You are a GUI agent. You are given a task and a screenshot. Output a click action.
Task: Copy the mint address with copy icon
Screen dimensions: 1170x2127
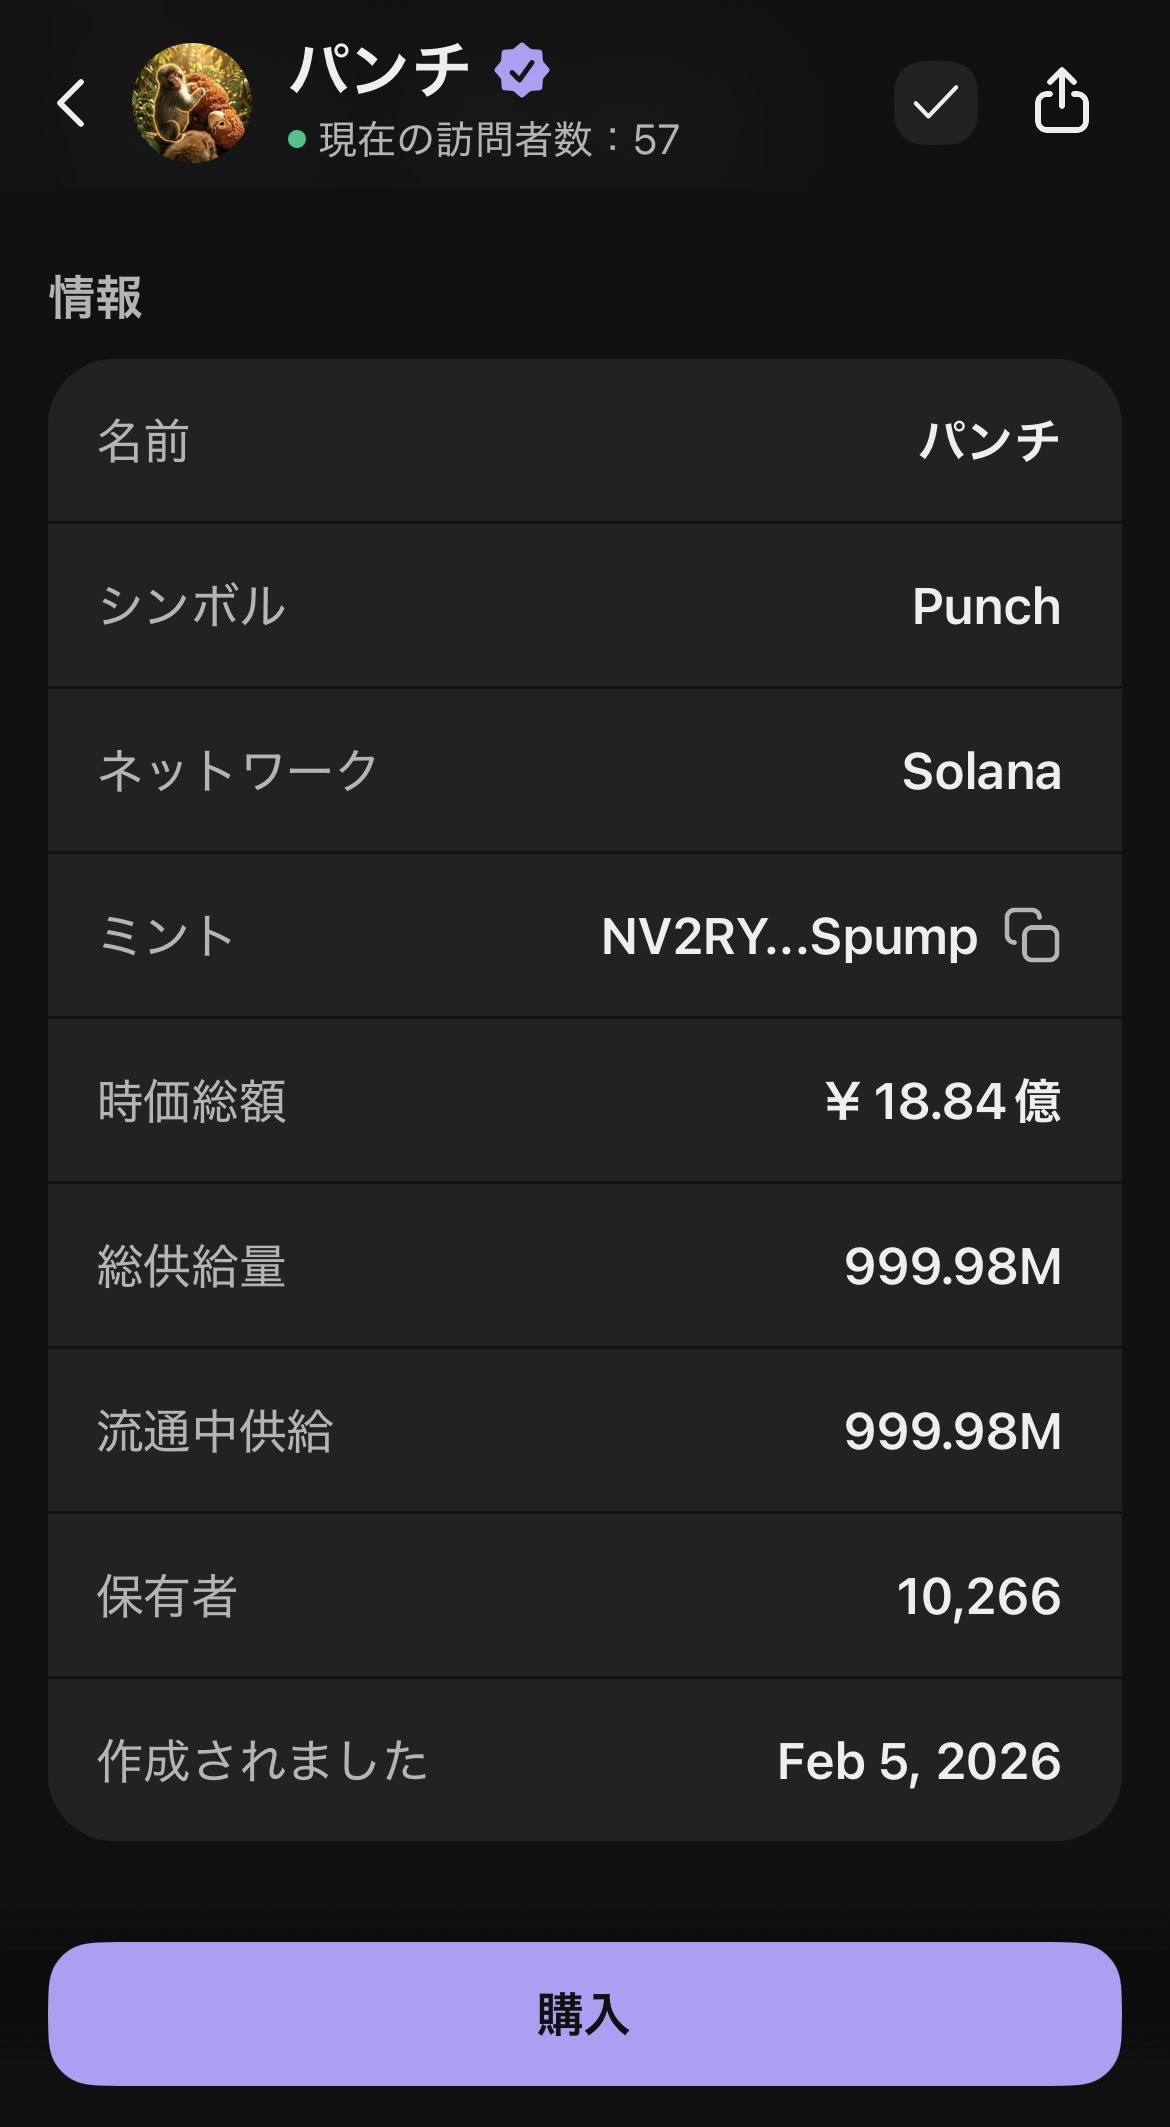1032,936
